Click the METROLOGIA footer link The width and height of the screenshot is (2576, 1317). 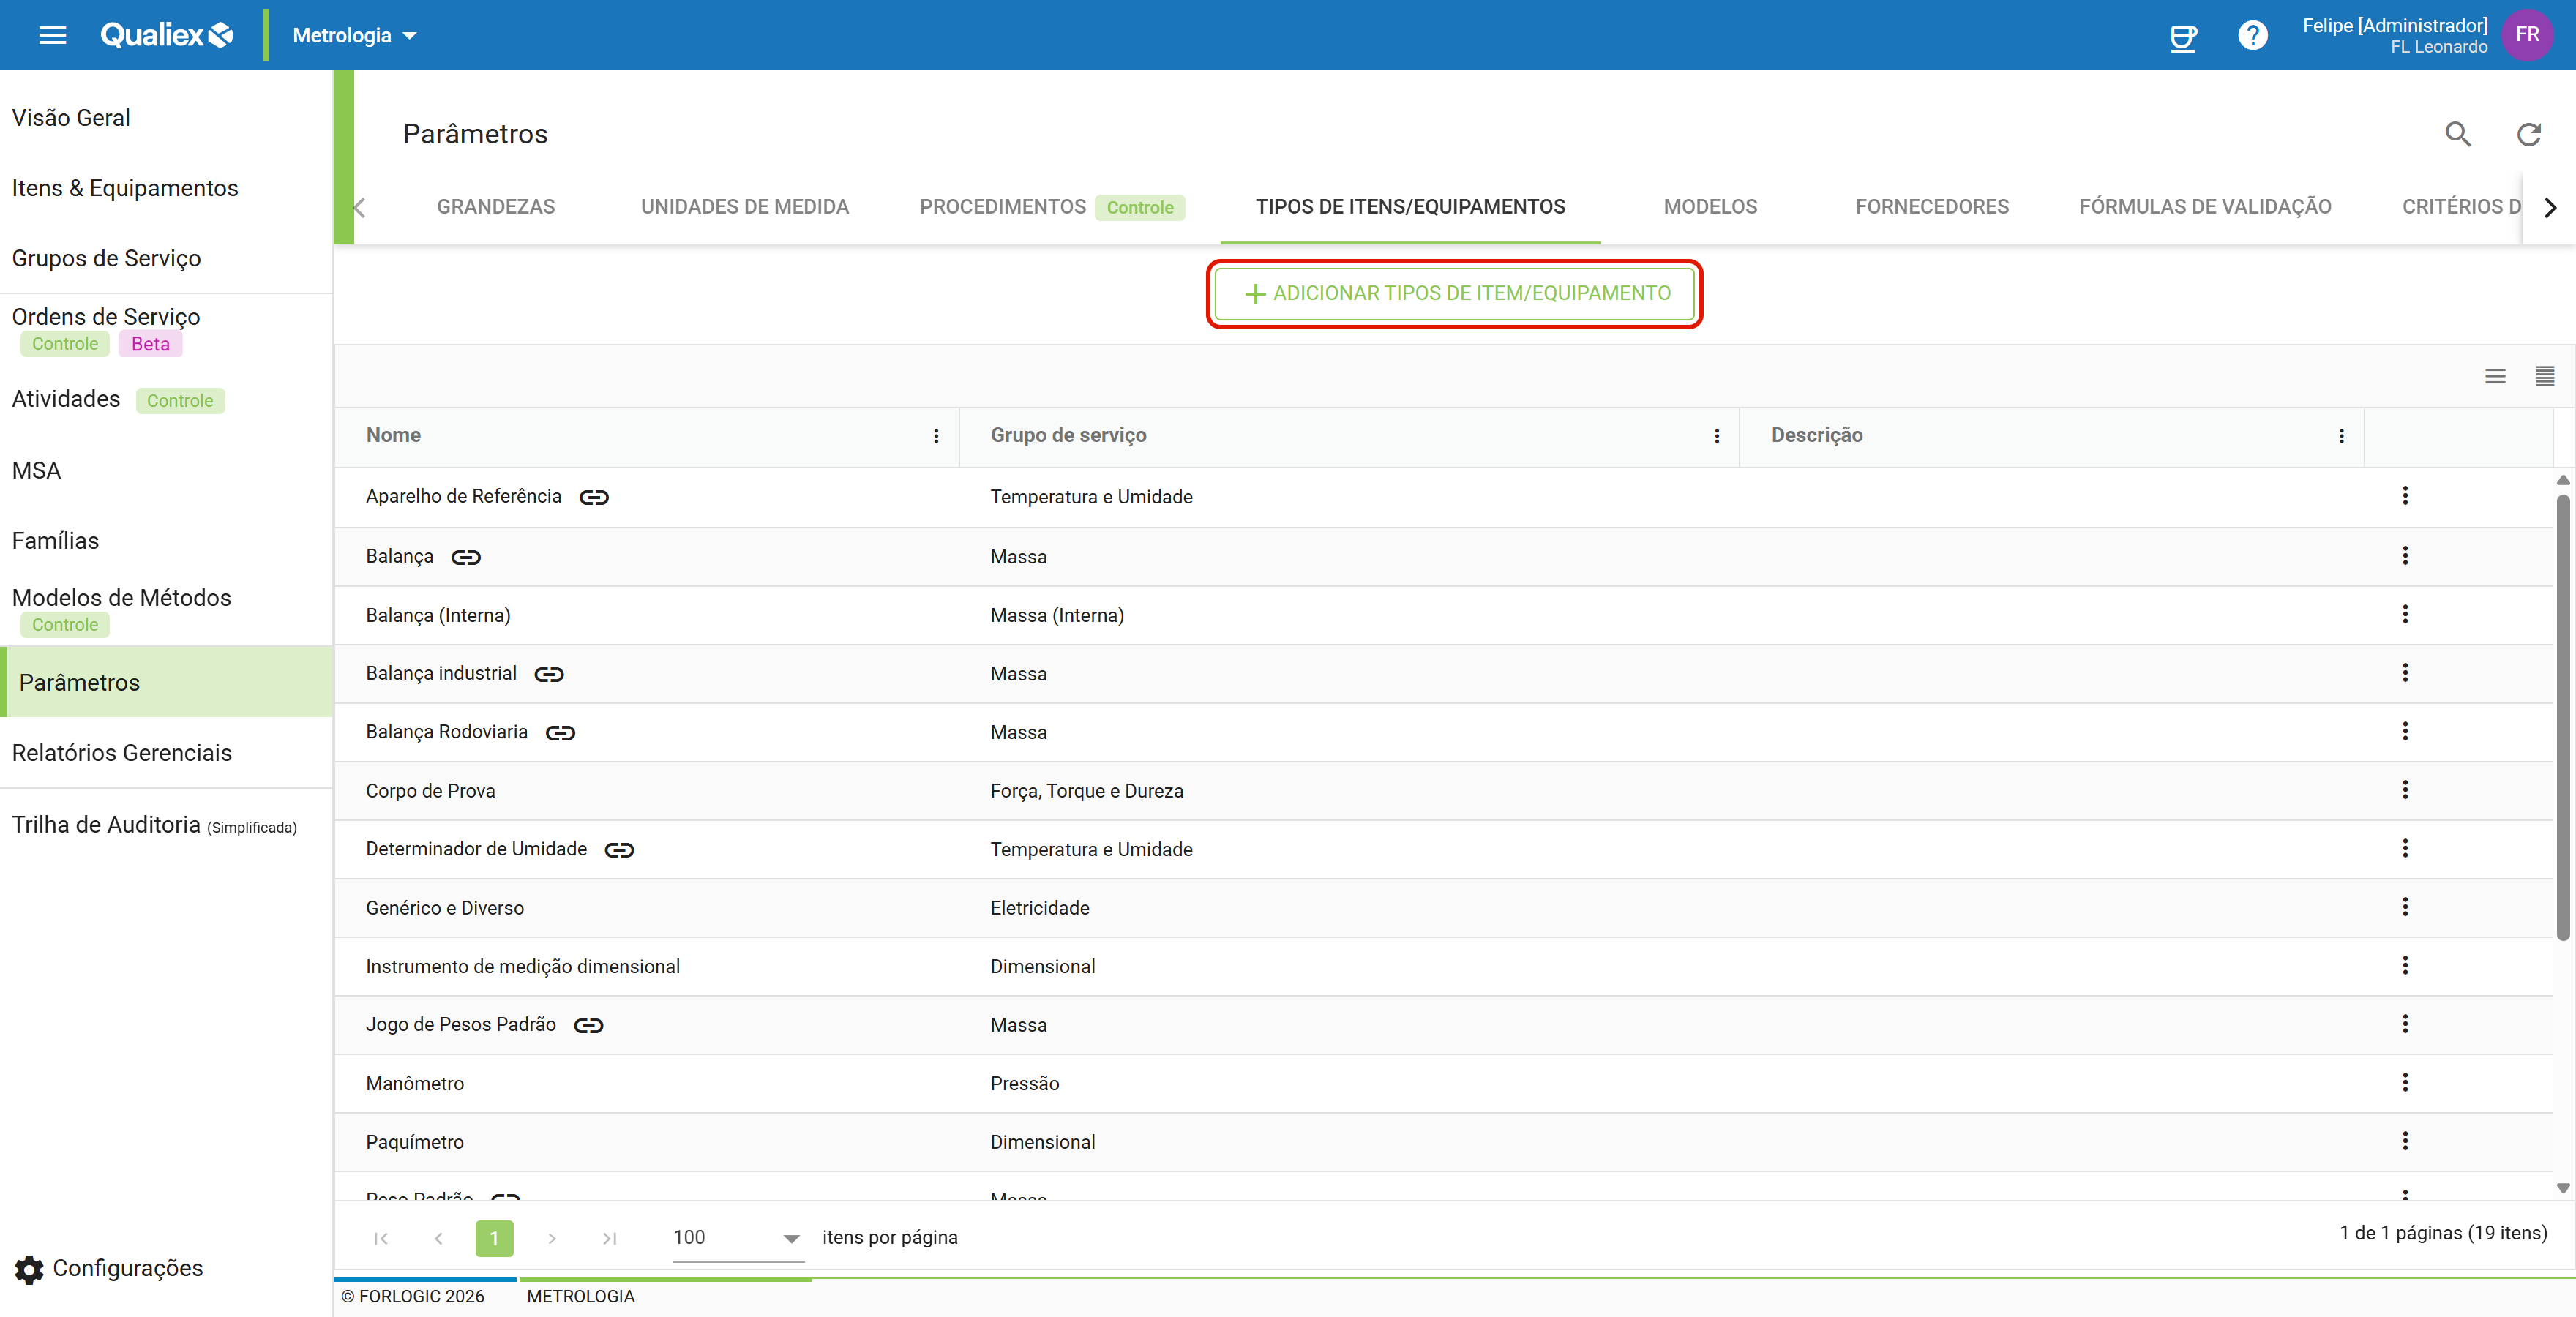(580, 1296)
